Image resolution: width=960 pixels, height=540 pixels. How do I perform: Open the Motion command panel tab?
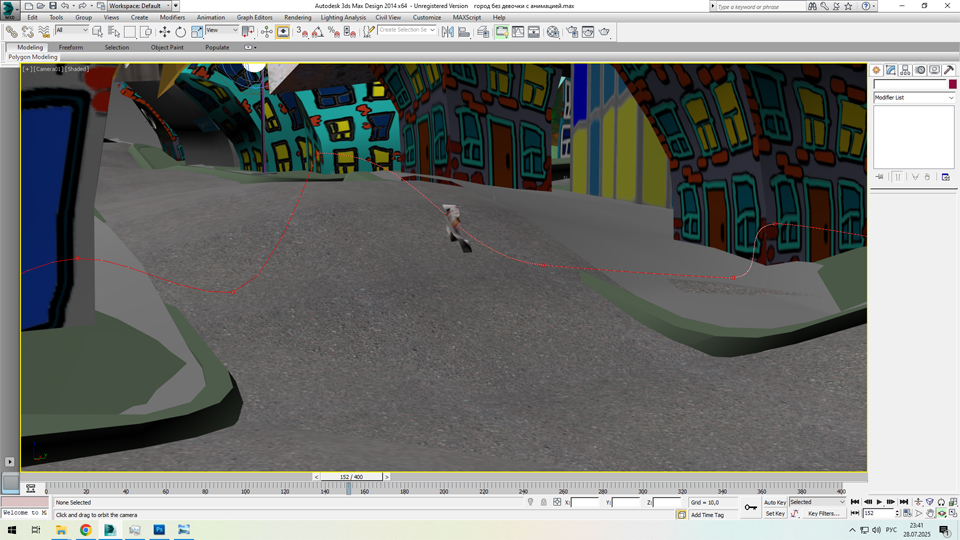(x=920, y=71)
